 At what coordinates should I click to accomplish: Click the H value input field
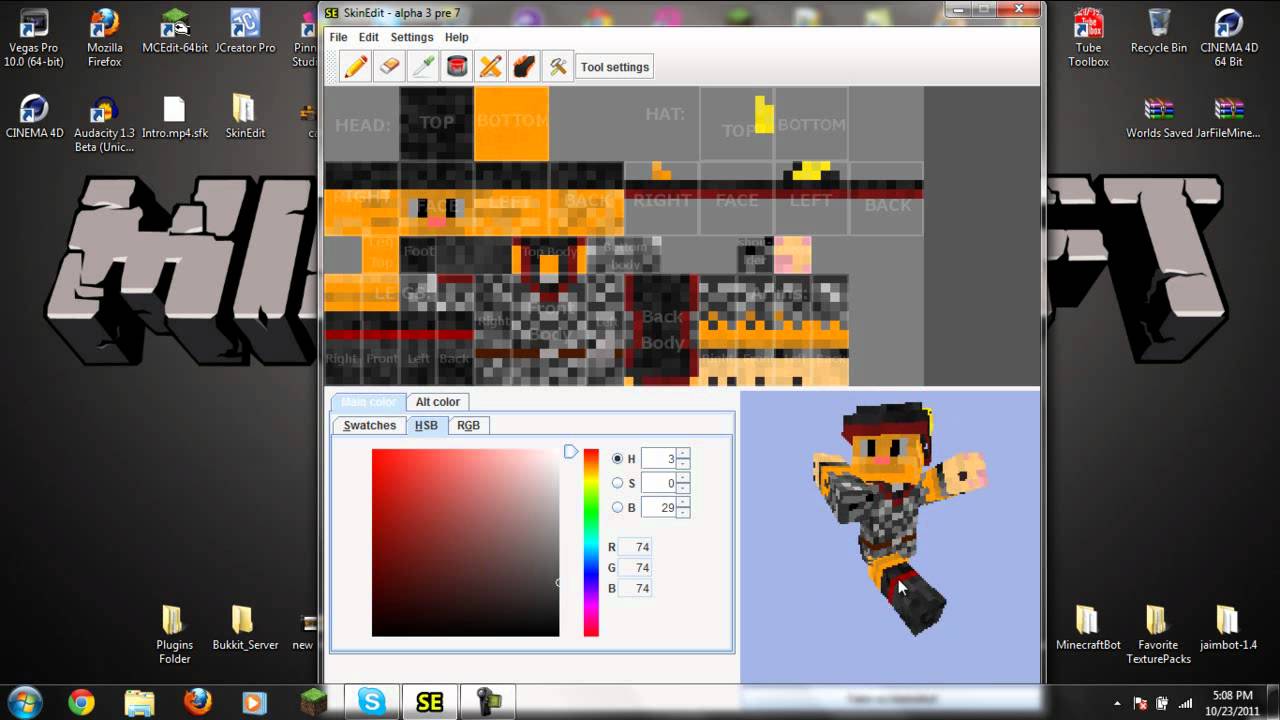tap(659, 459)
